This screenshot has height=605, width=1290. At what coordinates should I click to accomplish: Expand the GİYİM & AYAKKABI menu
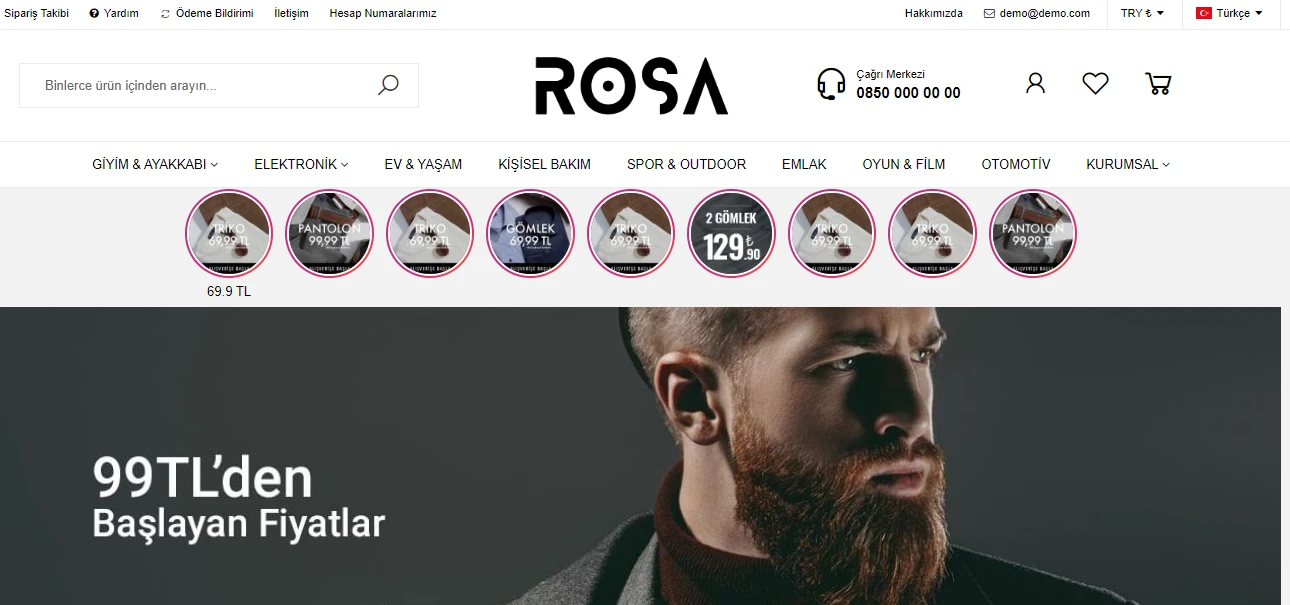[155, 164]
